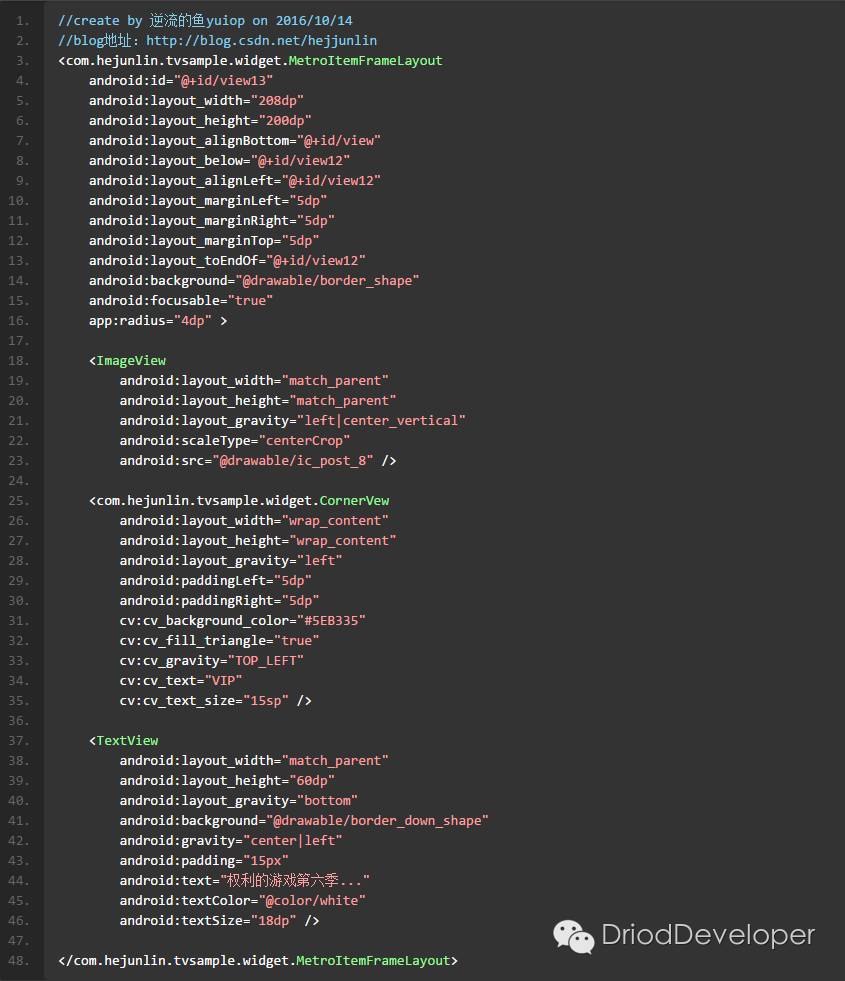The height and width of the screenshot is (981, 845).
Task: Click the TextView tag on line 37
Action: 128,741
